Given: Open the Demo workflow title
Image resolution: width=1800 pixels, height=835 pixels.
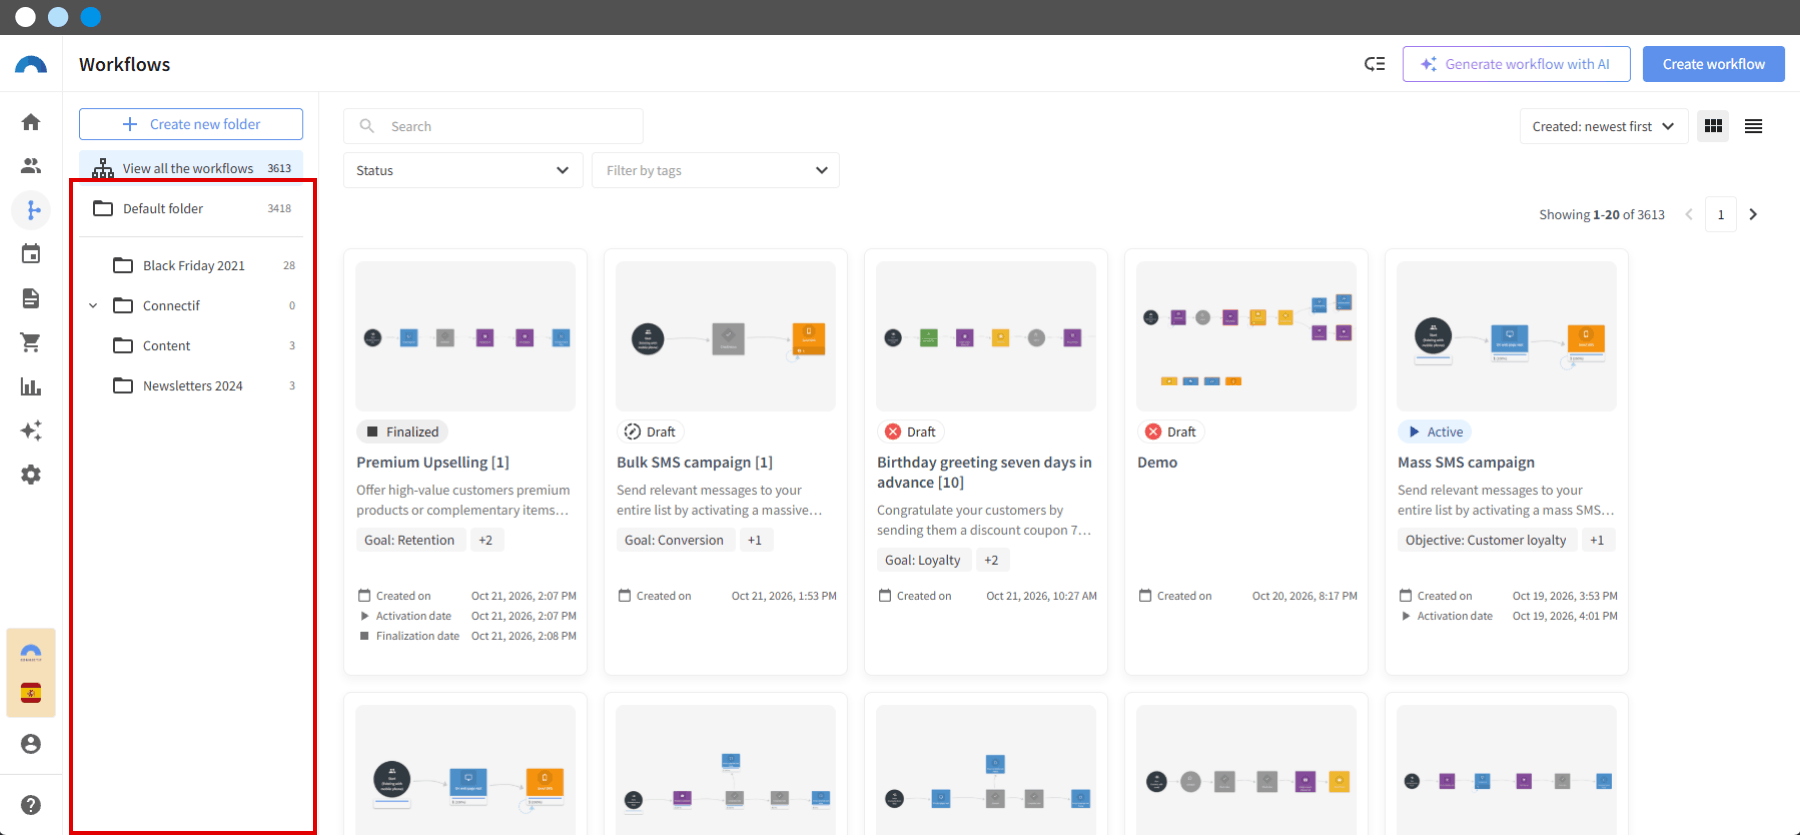Looking at the screenshot, I should tap(1157, 462).
